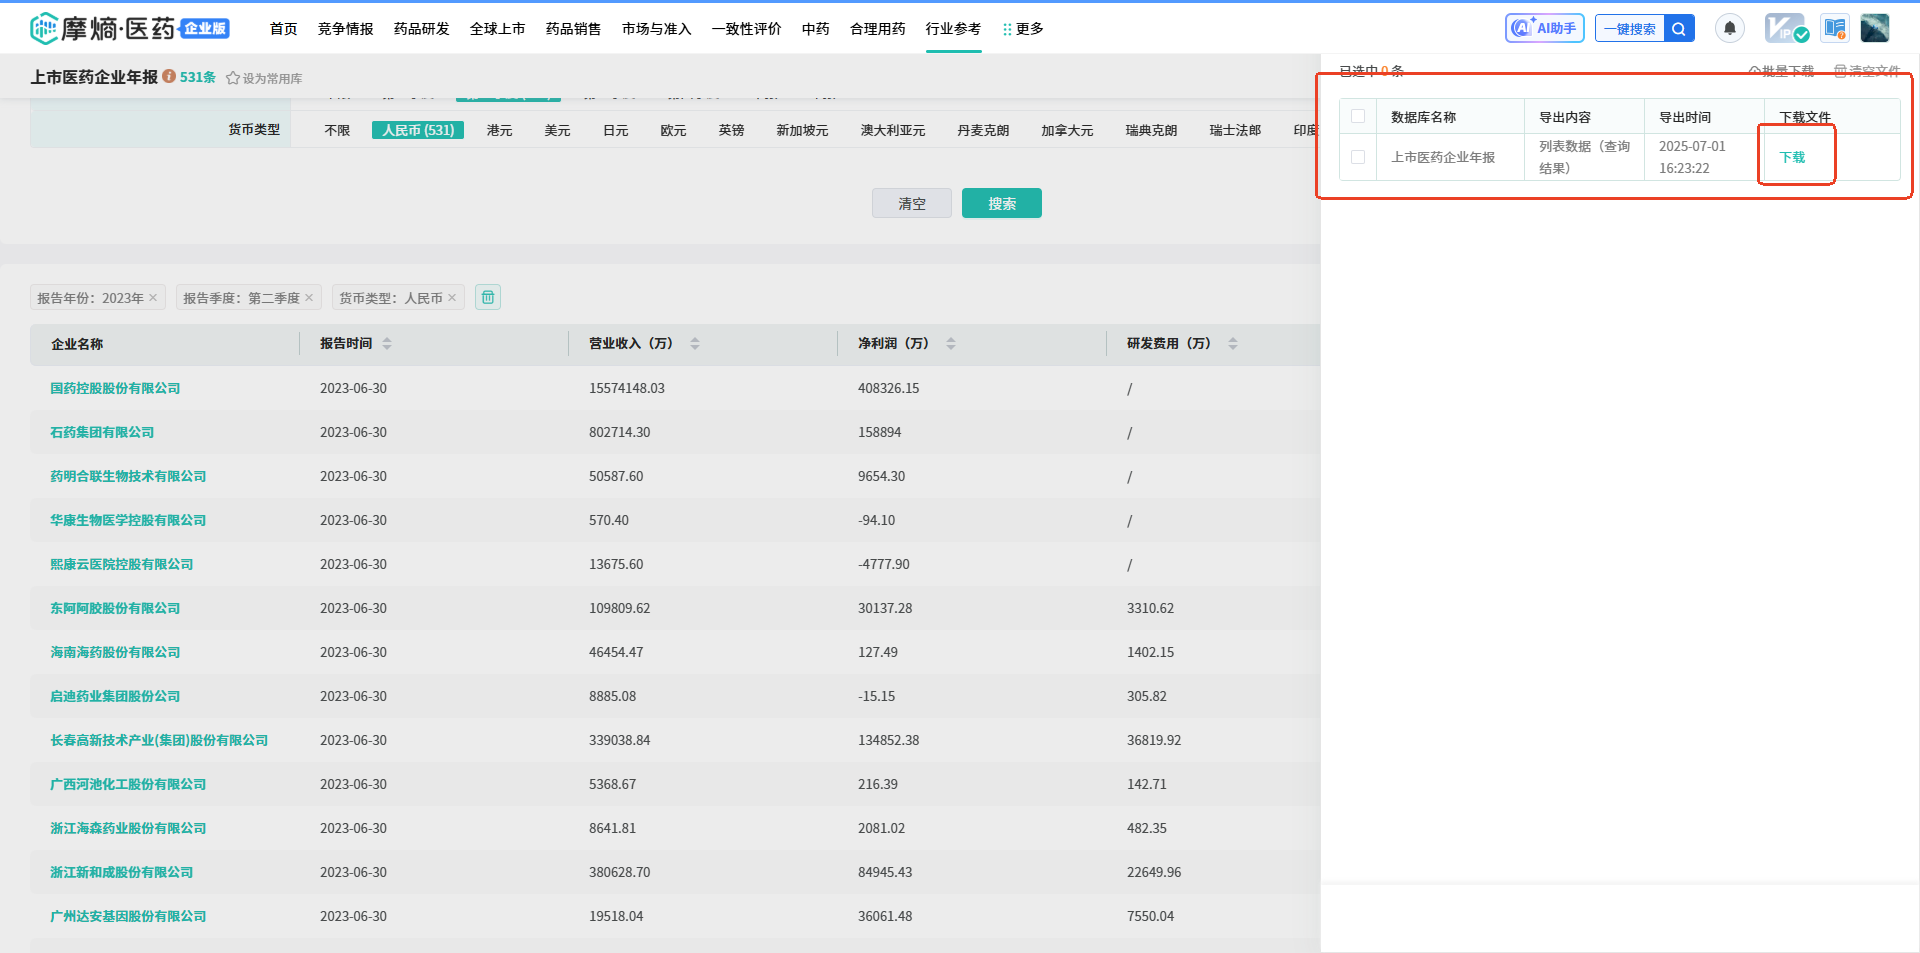Viewport: 1920px width, 953px height.
Task: Select currency option 日元
Action: point(616,130)
